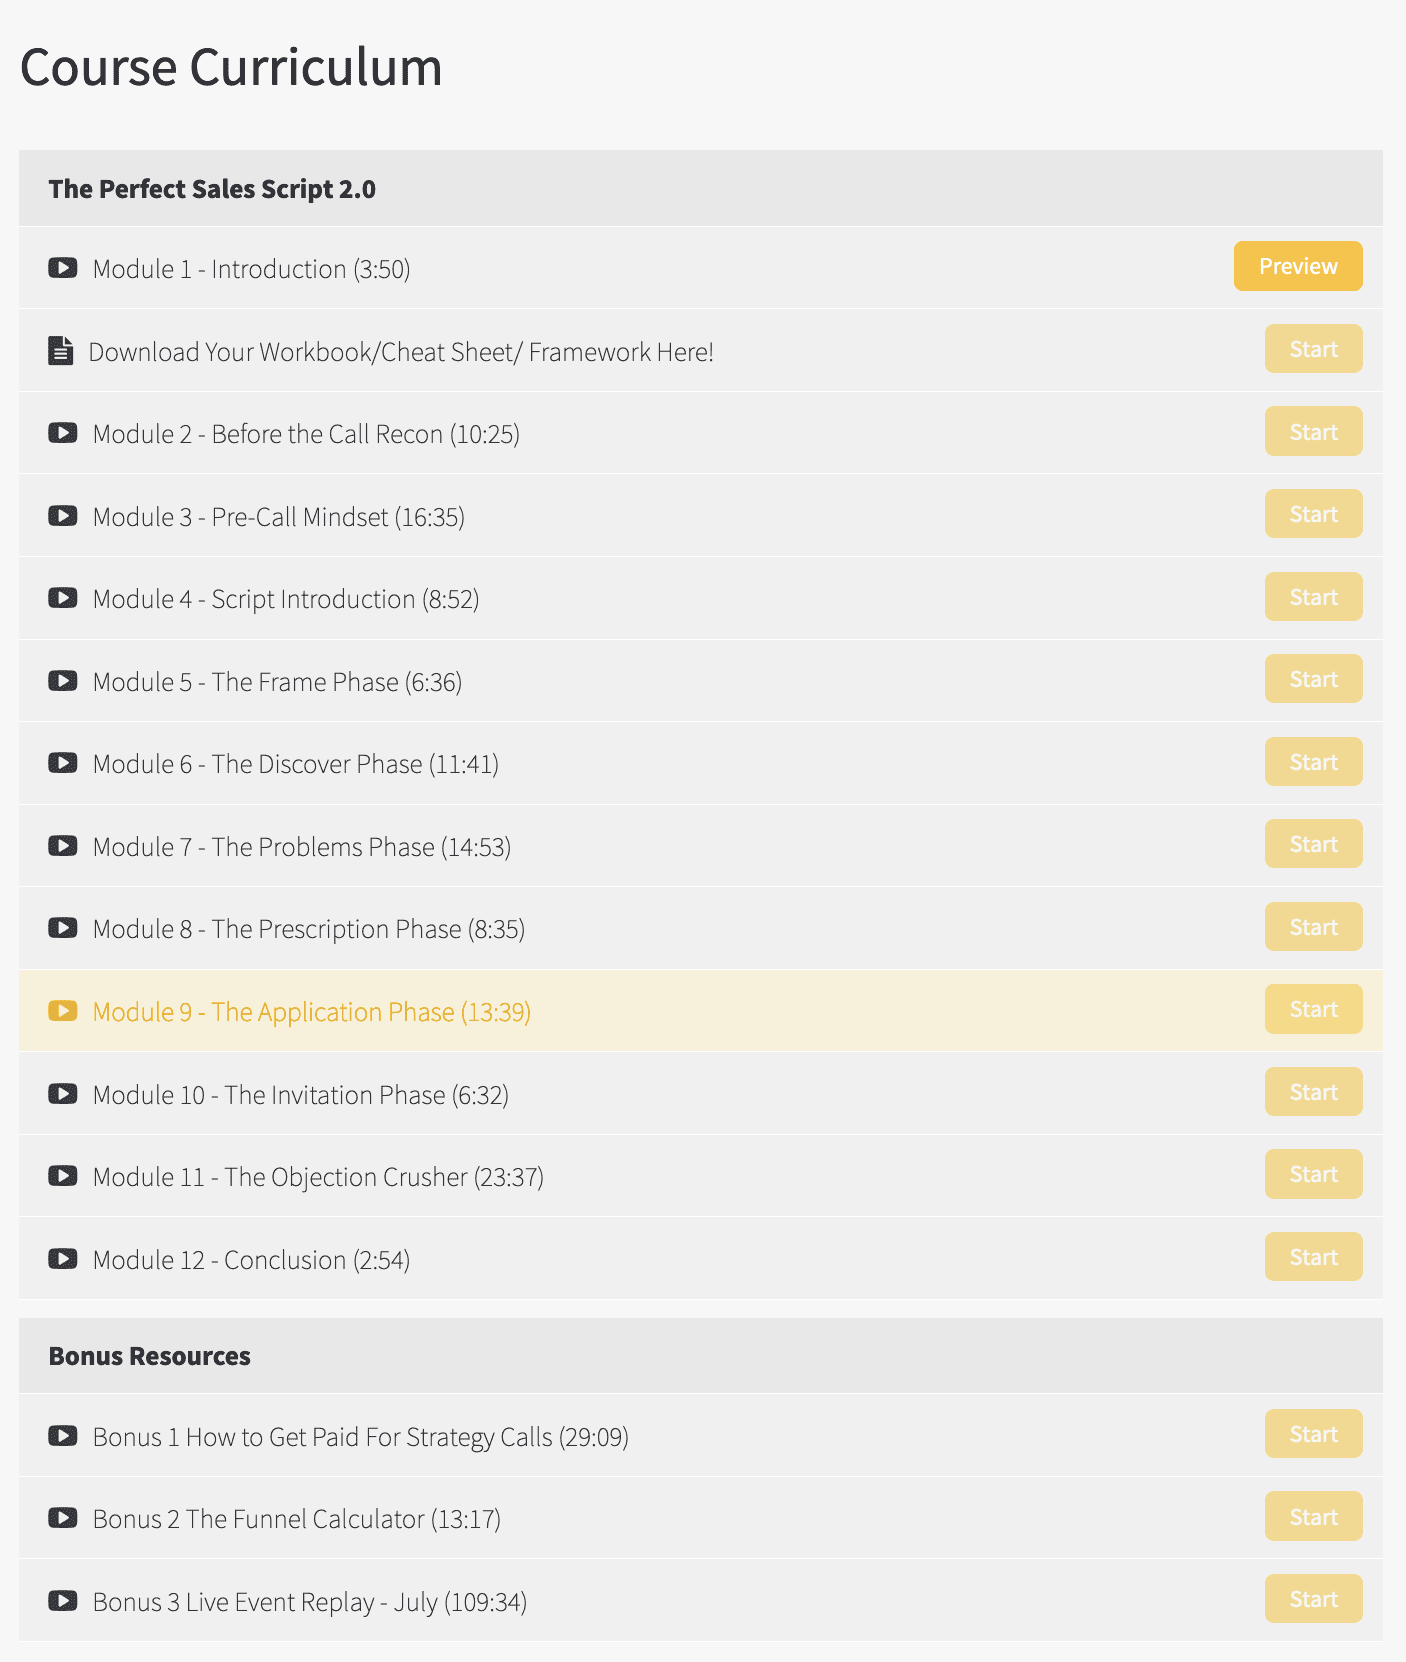Start the Workbook/Cheat Sheet download lesson
The width and height of the screenshot is (1406, 1662).
tap(1314, 349)
